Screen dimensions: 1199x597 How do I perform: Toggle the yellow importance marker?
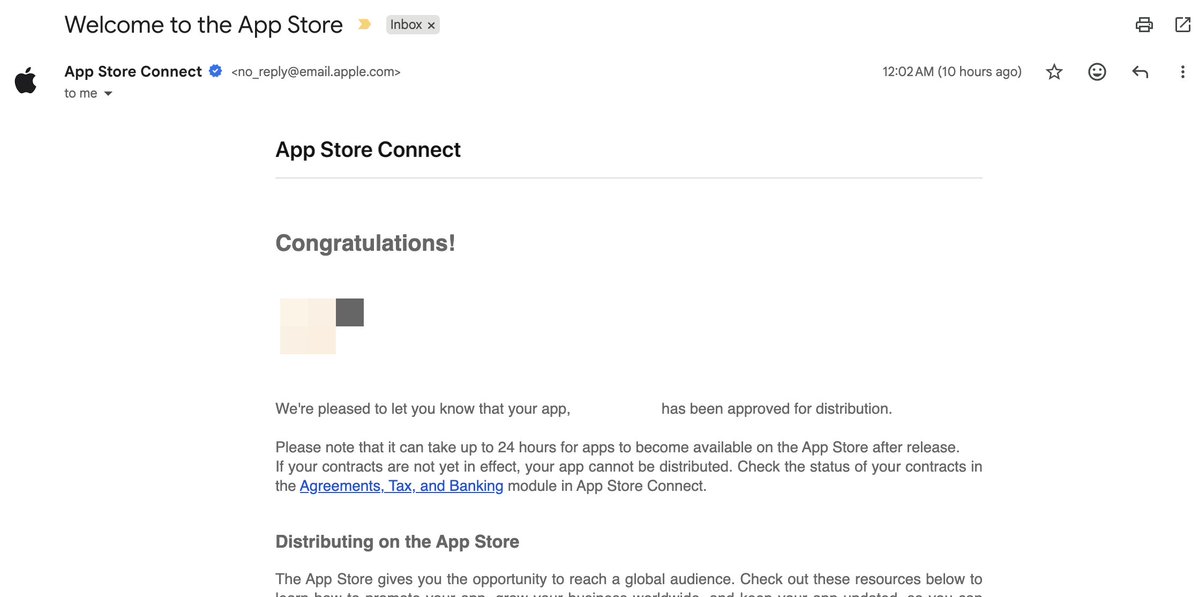point(365,24)
